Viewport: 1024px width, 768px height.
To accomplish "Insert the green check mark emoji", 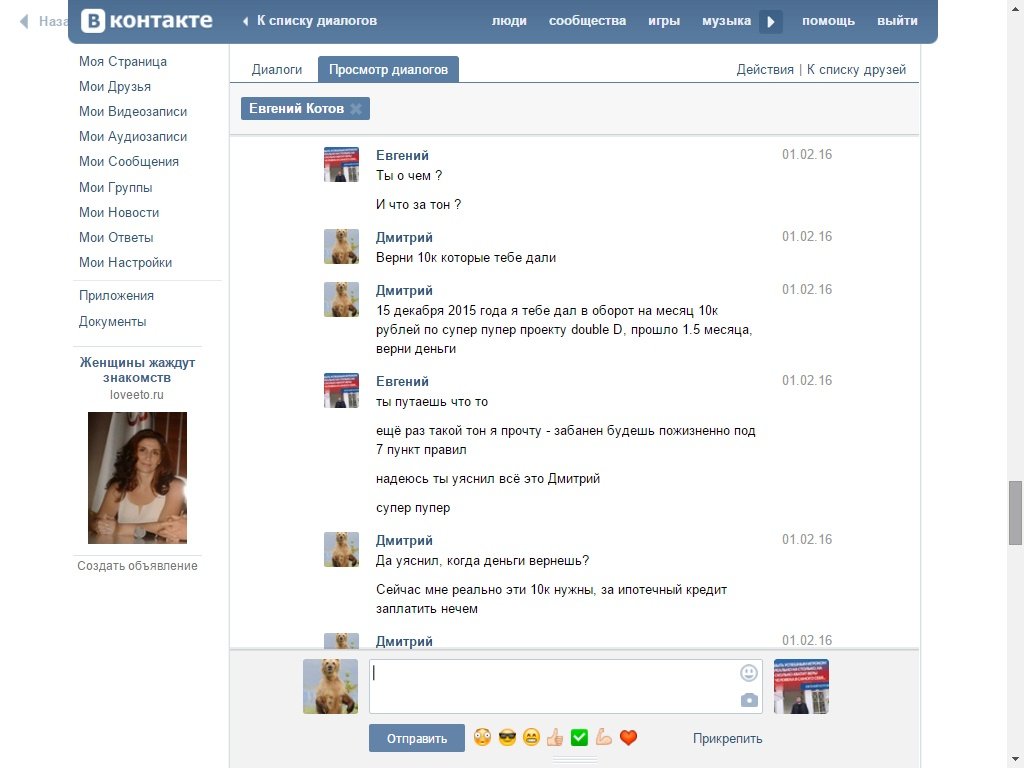I will 579,738.
